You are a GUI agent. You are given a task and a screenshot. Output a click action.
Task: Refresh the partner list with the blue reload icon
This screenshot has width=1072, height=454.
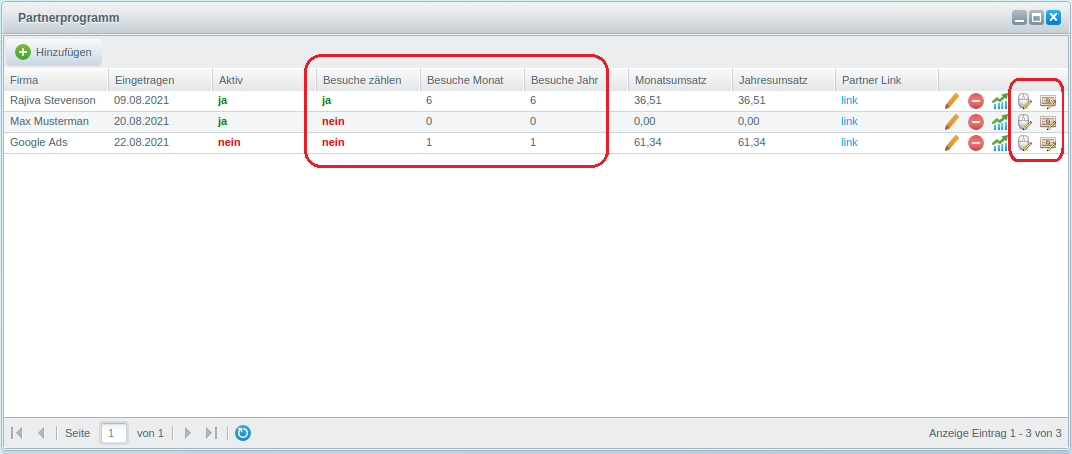tap(243, 433)
